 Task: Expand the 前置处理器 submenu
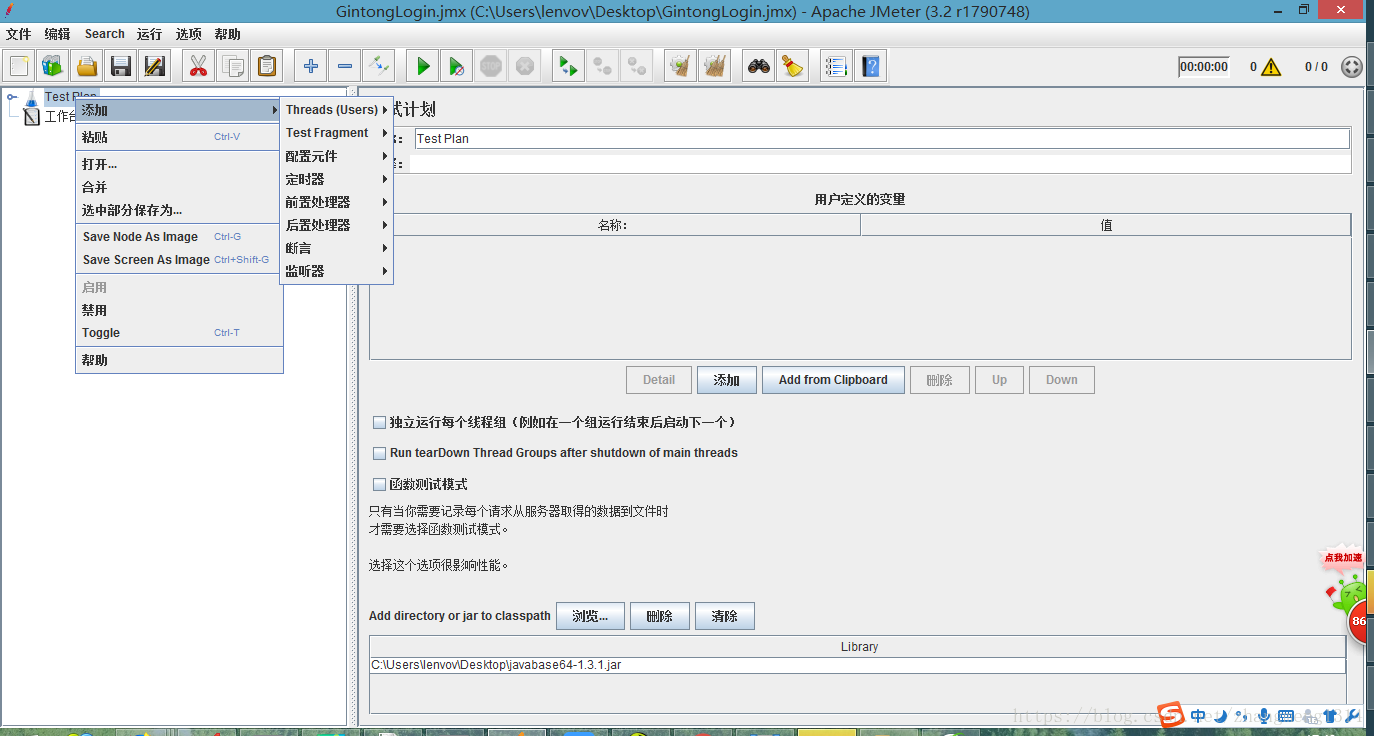[336, 202]
